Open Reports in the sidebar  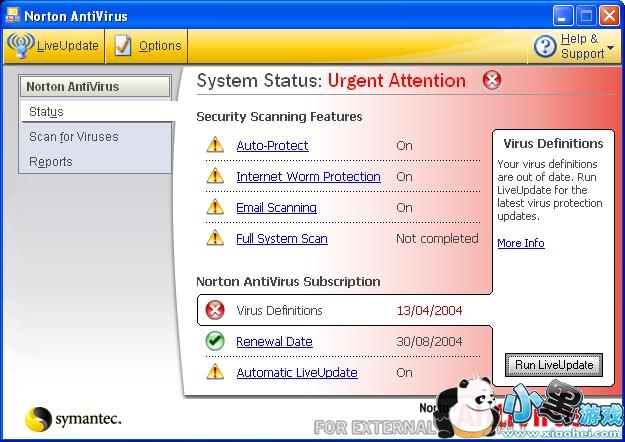coord(51,162)
